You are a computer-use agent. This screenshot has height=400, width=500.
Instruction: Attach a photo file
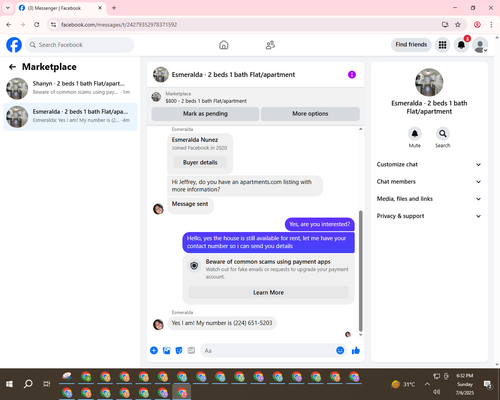(x=166, y=350)
